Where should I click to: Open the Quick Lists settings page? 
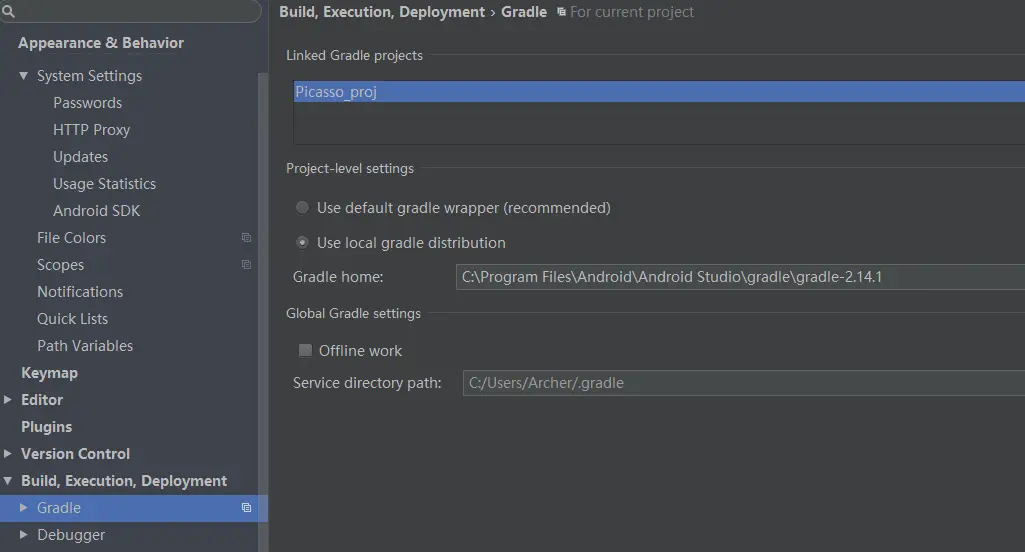73,319
